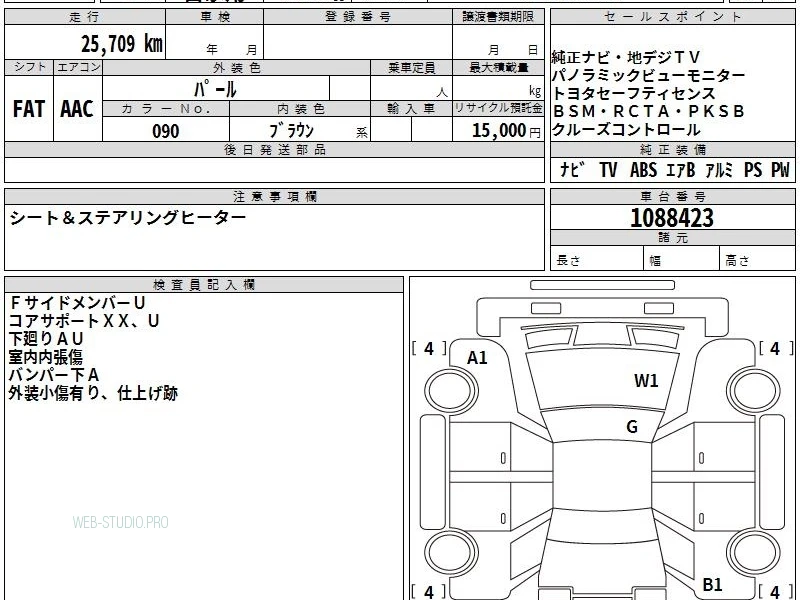Select the エアB equipment code
The image size is (800, 600).
click(x=681, y=169)
